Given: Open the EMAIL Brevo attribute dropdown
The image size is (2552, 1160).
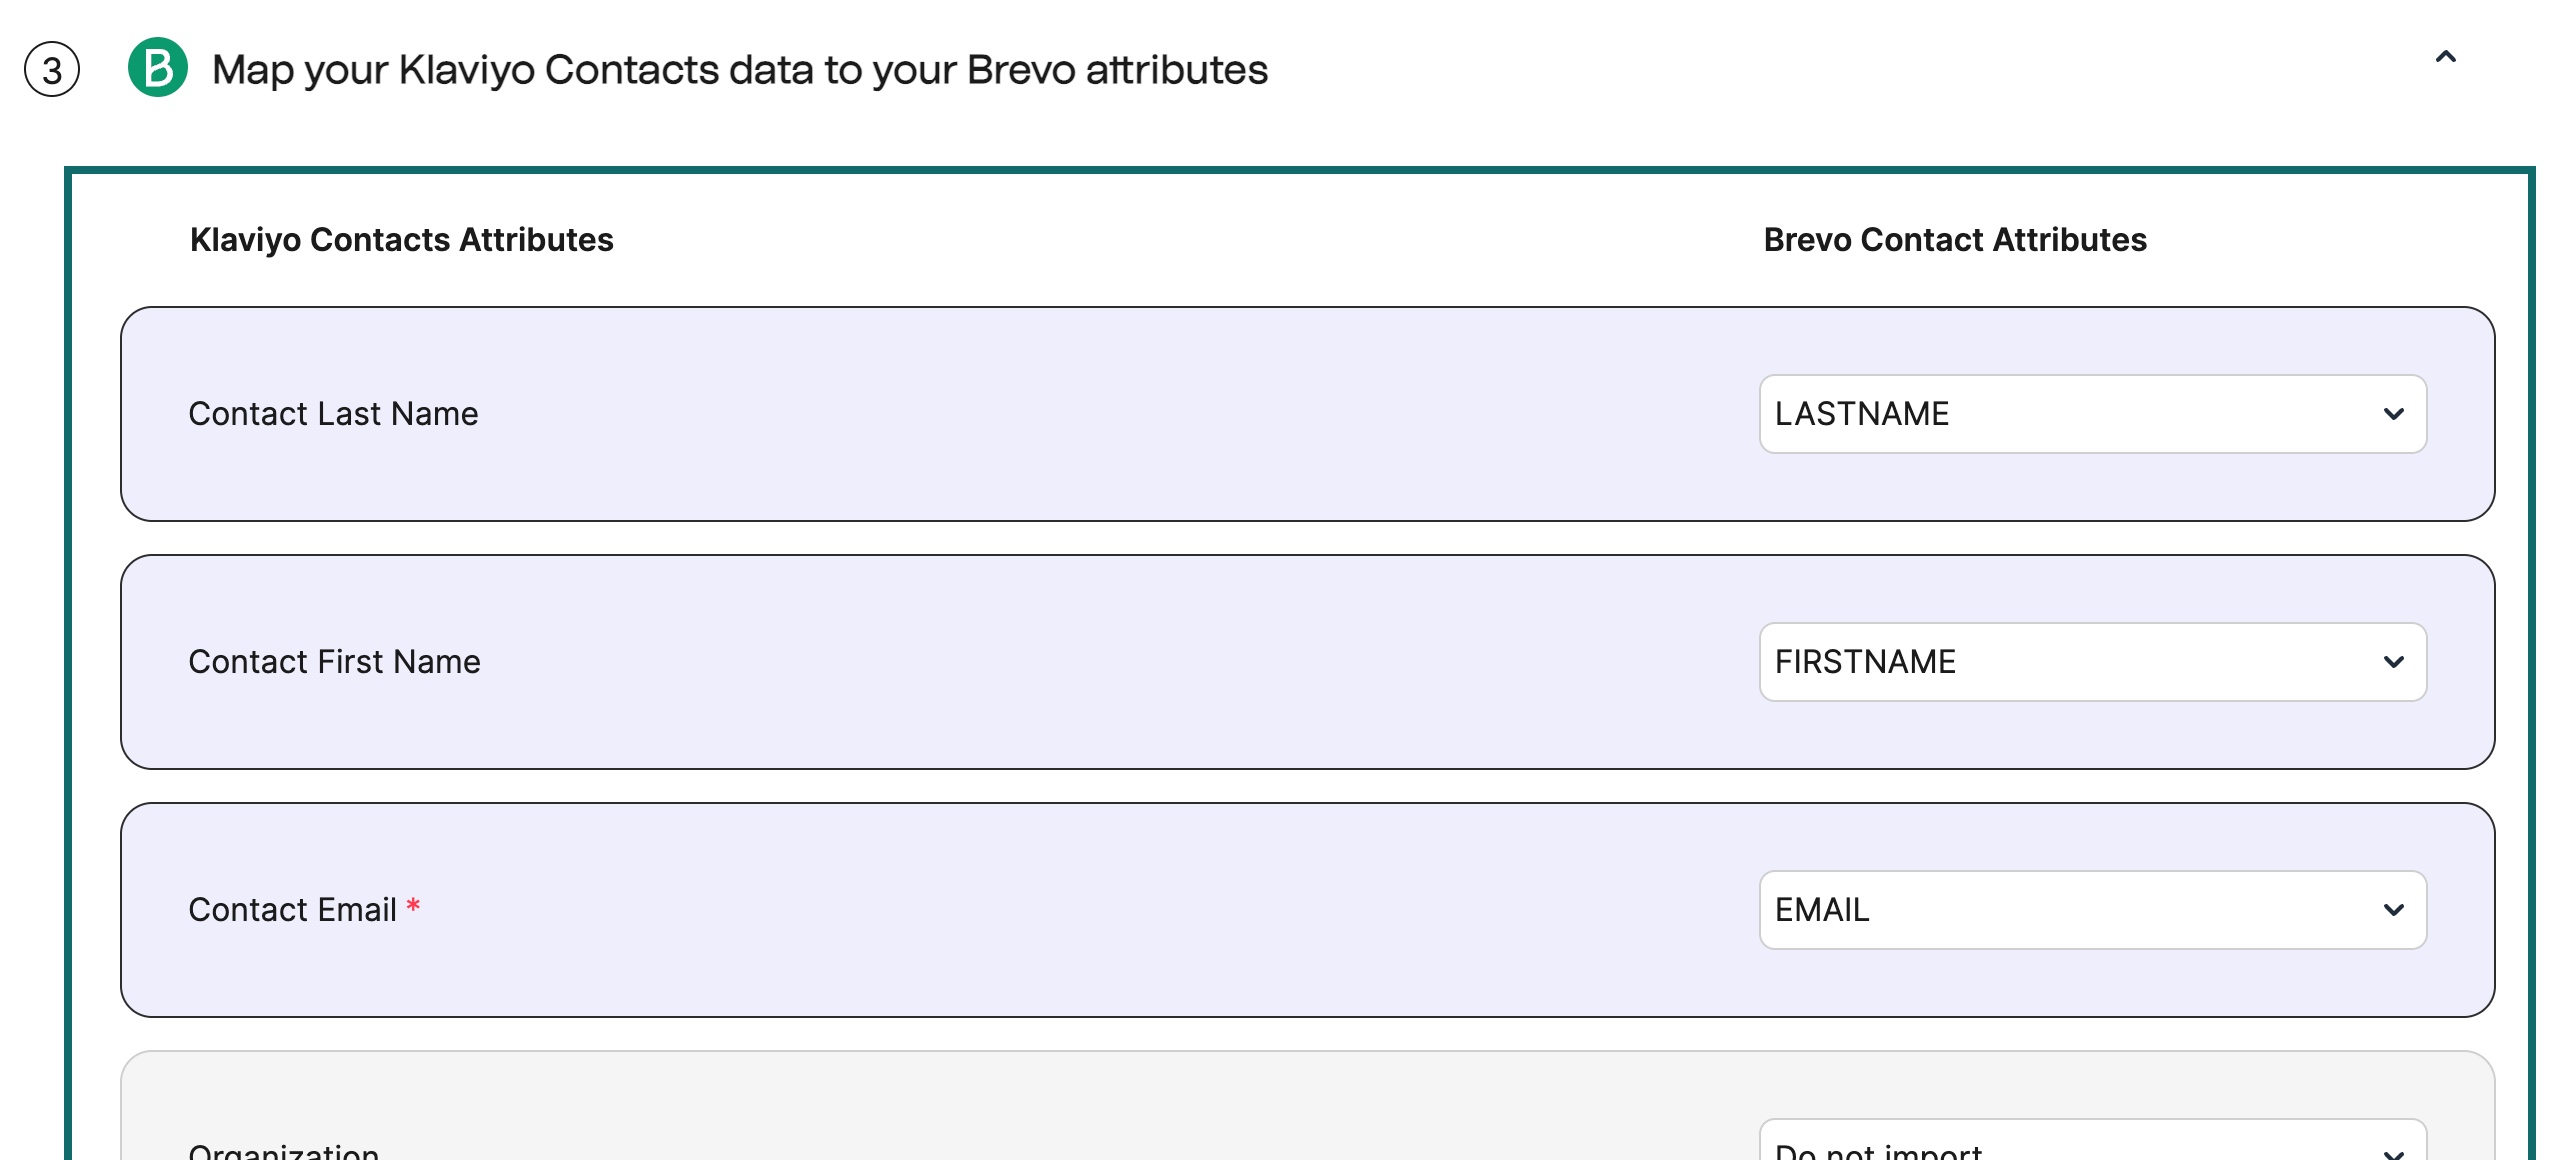Looking at the screenshot, I should point(2092,909).
